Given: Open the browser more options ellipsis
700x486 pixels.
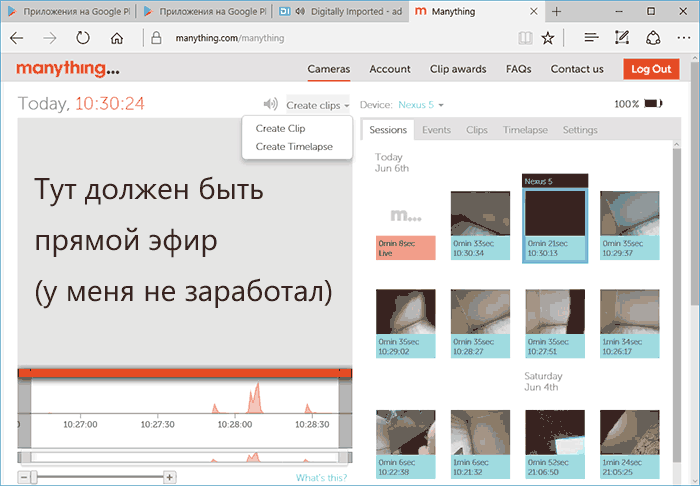Looking at the screenshot, I should pos(683,38).
